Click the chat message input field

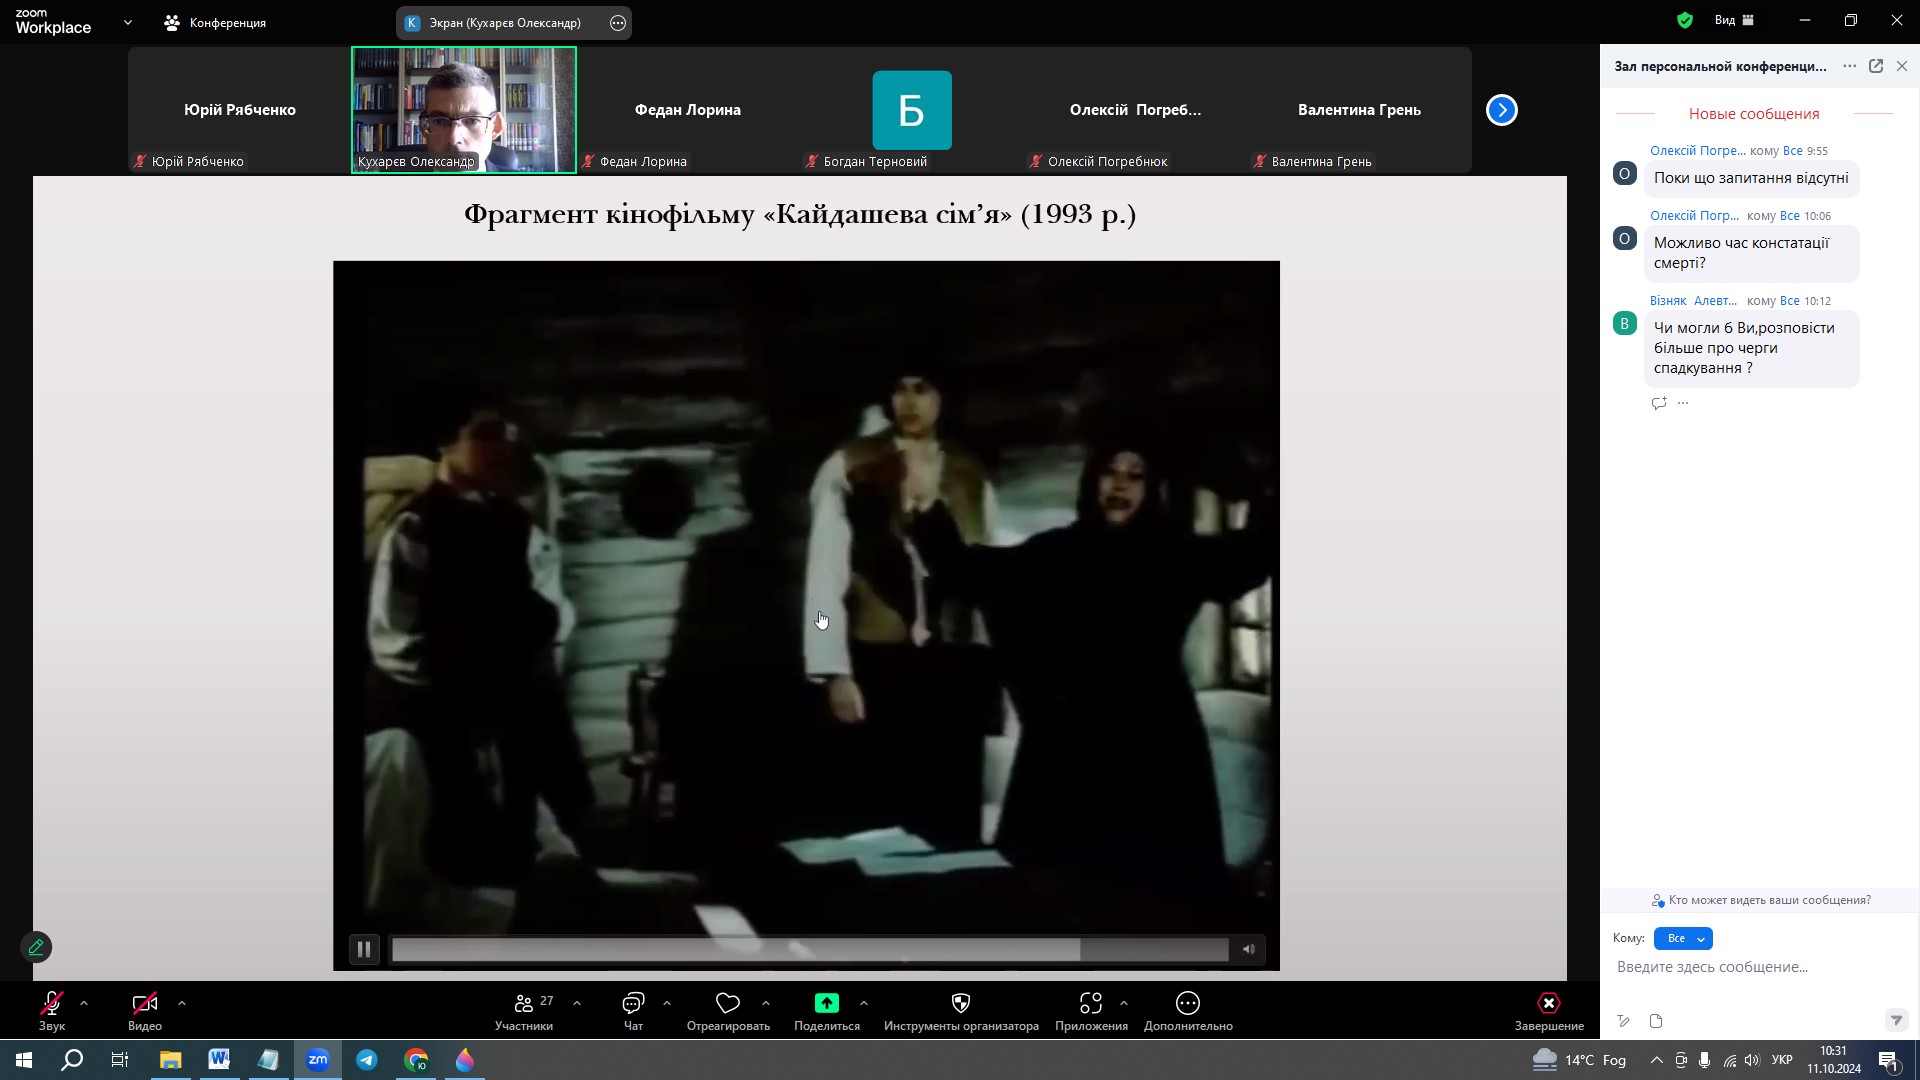(1758, 967)
